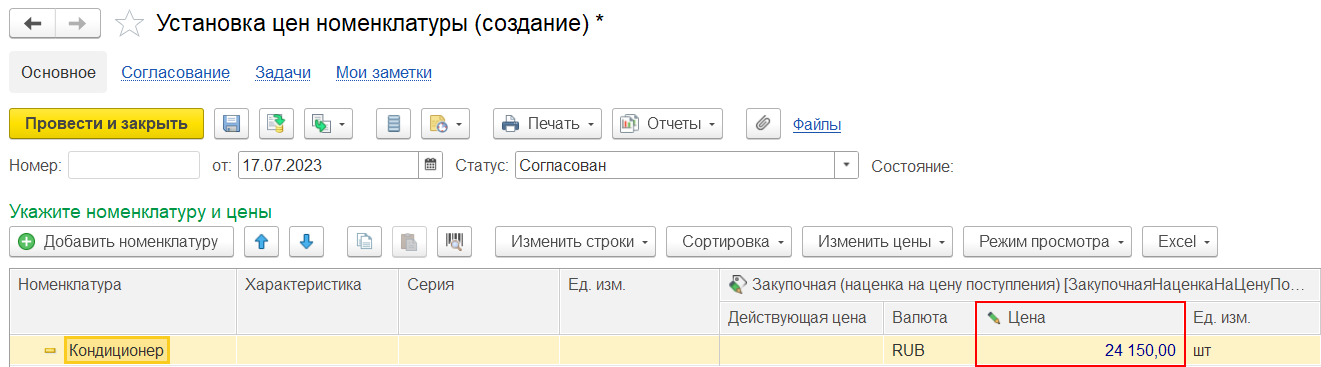
Task: Click the Действующая цена column header
Action: (x=802, y=318)
